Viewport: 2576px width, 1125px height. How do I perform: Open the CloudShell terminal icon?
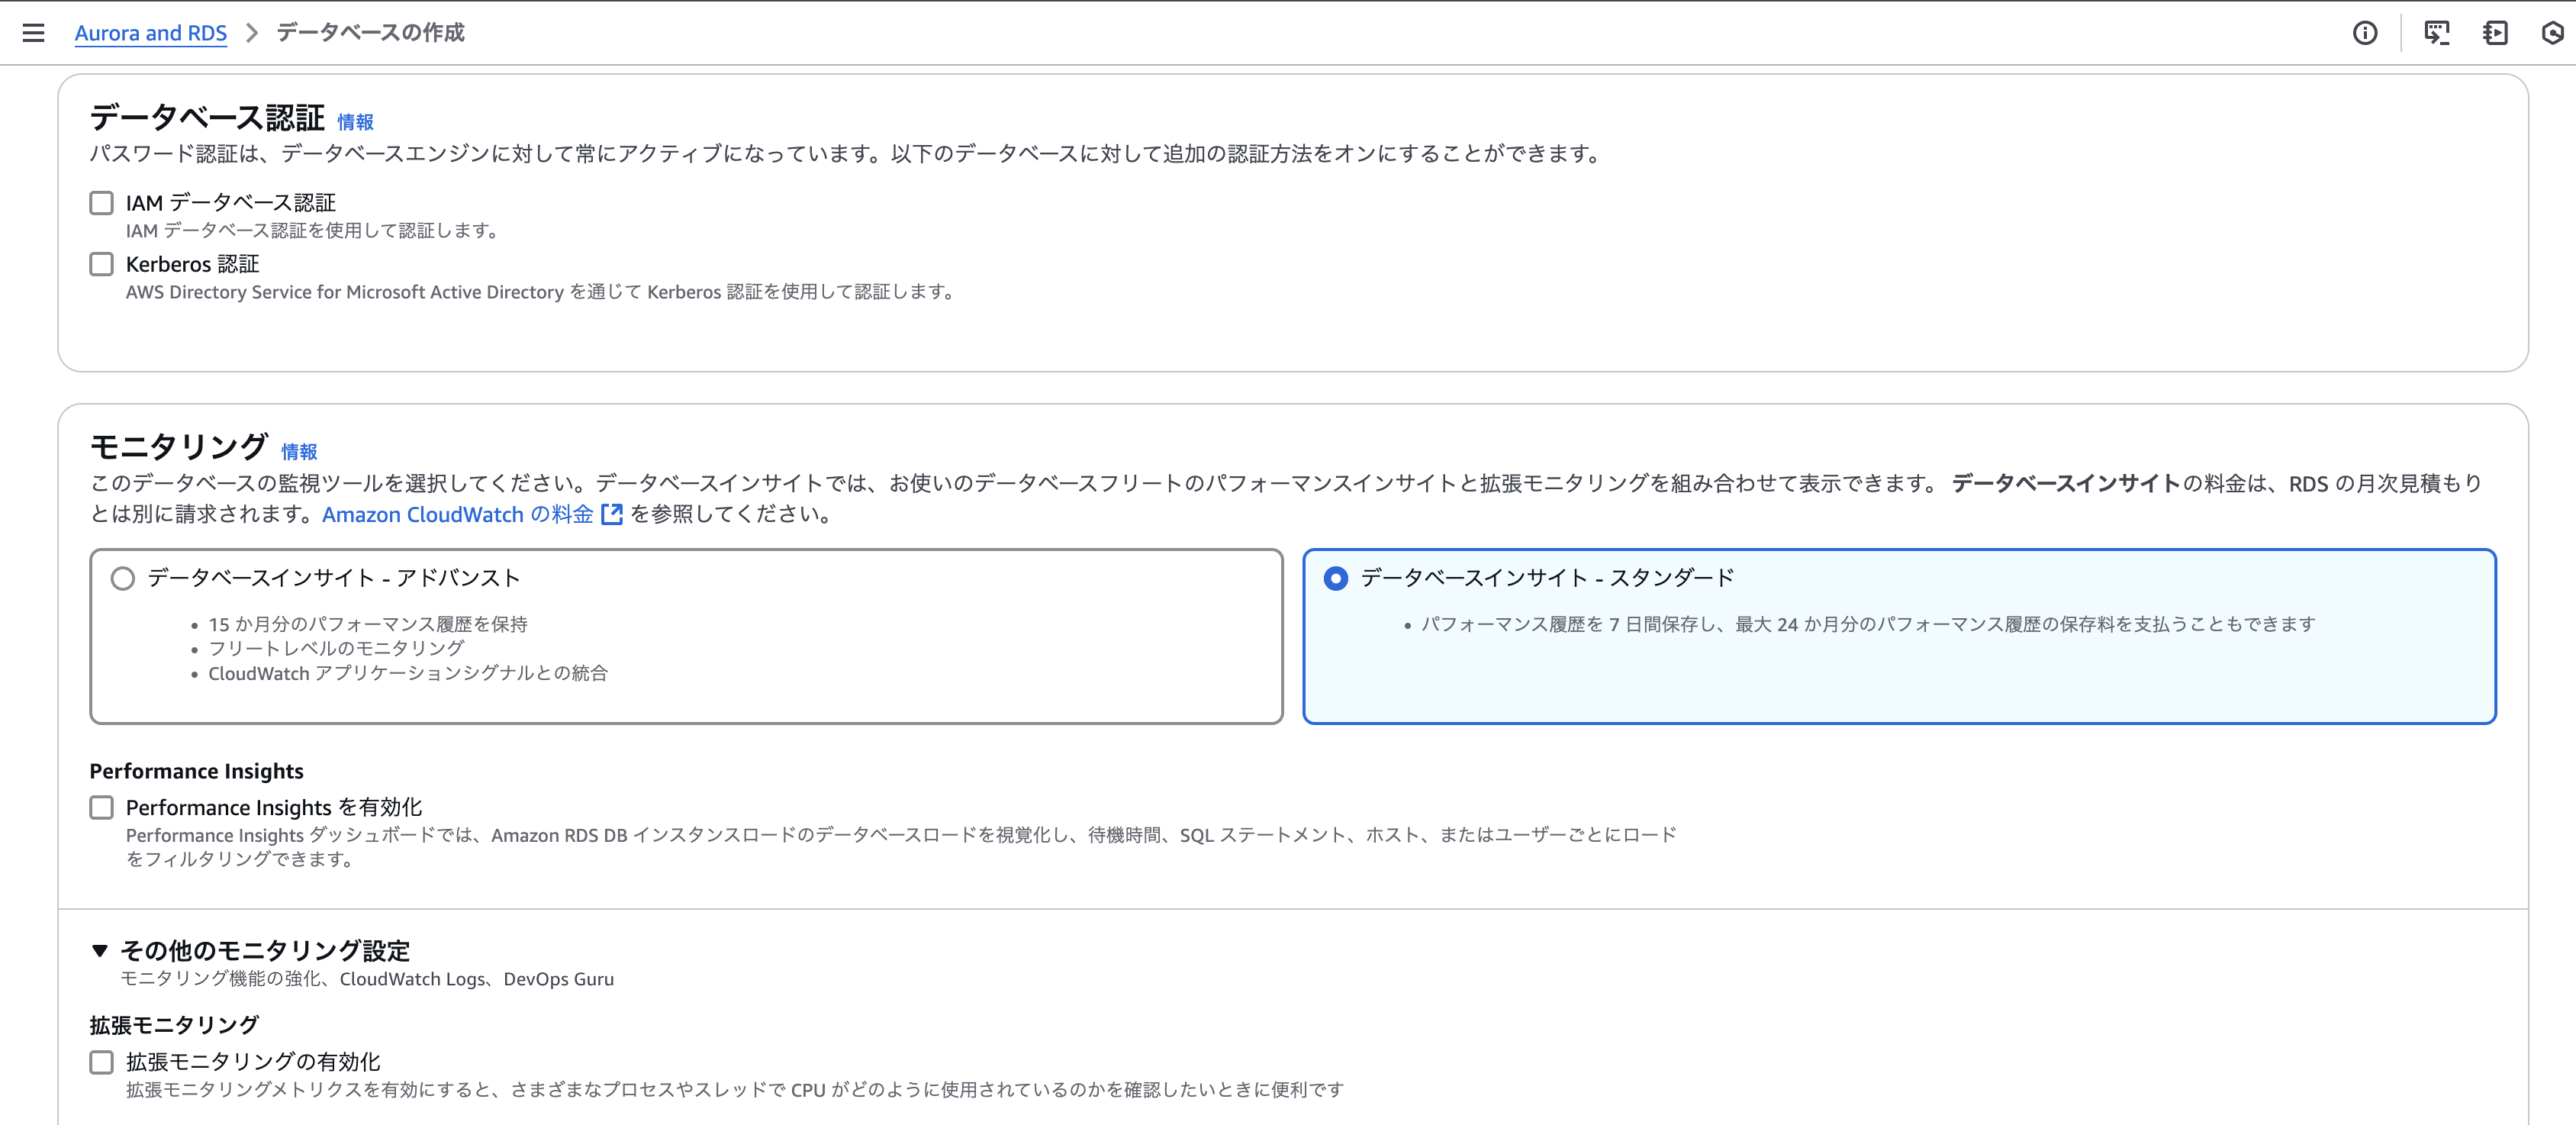point(2436,33)
